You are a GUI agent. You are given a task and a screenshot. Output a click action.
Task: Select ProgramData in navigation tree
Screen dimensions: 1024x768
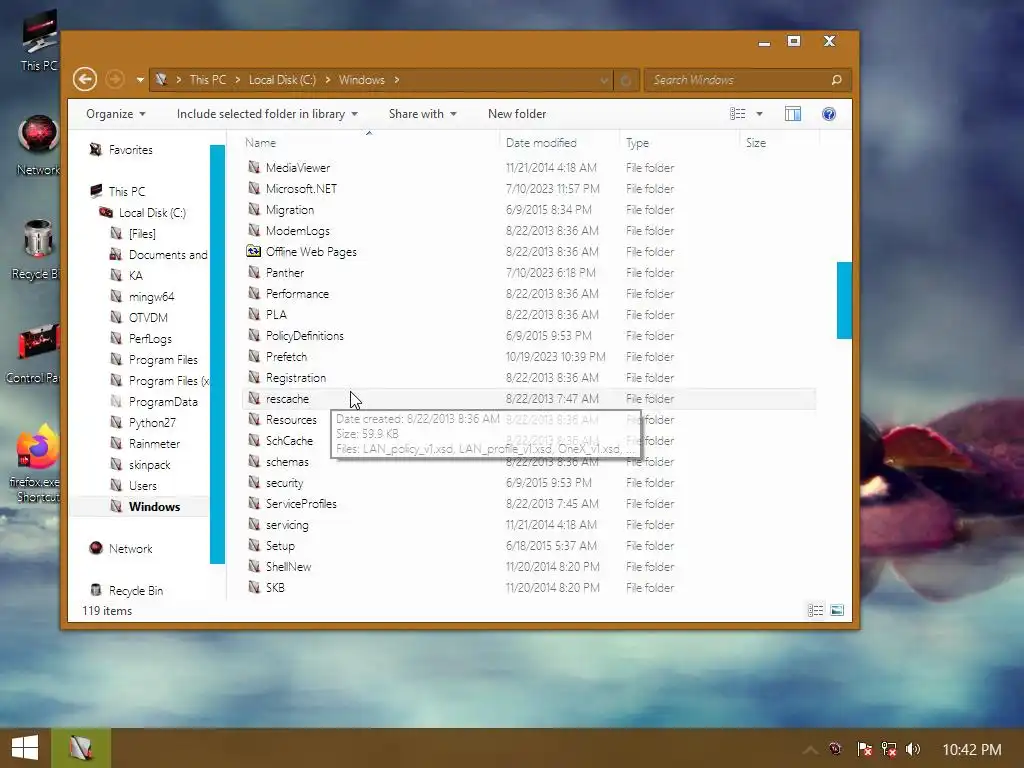pyautogui.click(x=163, y=402)
